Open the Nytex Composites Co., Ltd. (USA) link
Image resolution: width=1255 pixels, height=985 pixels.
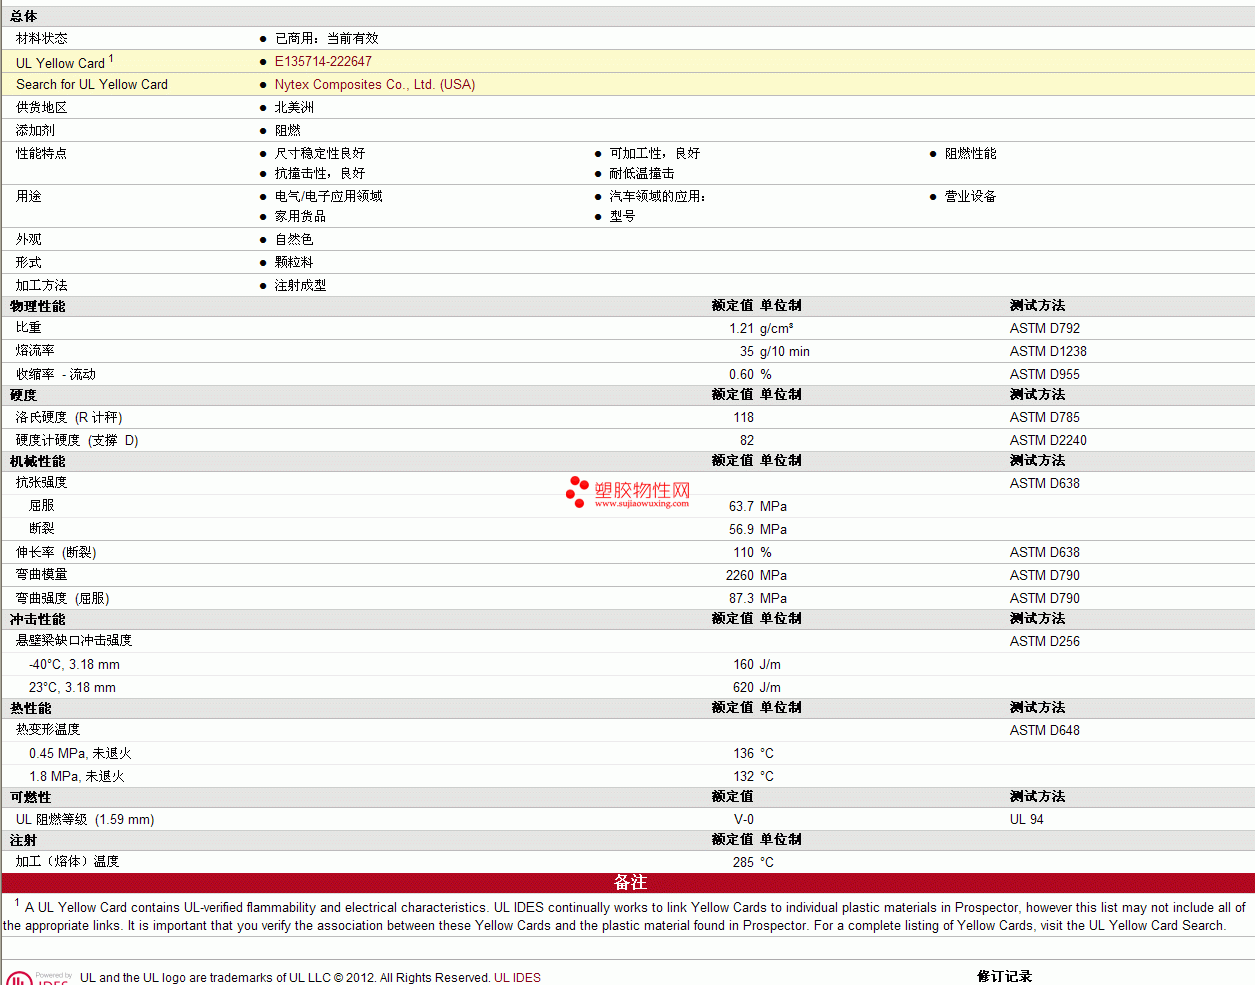point(375,84)
